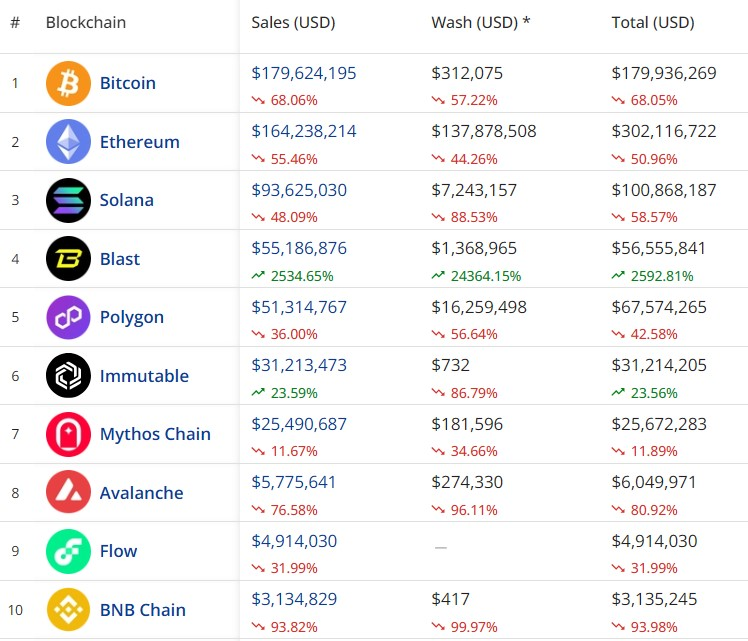
Task: Click the Mythos Chain logo icon
Action: (68, 434)
